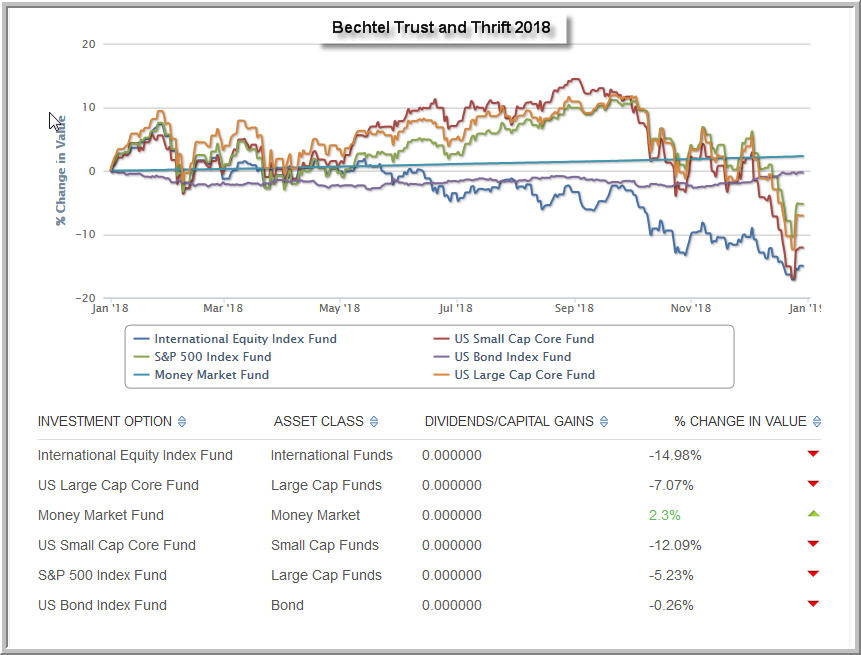
Task: Toggle S&P 500 Index Fund legend series
Action: tap(203, 357)
